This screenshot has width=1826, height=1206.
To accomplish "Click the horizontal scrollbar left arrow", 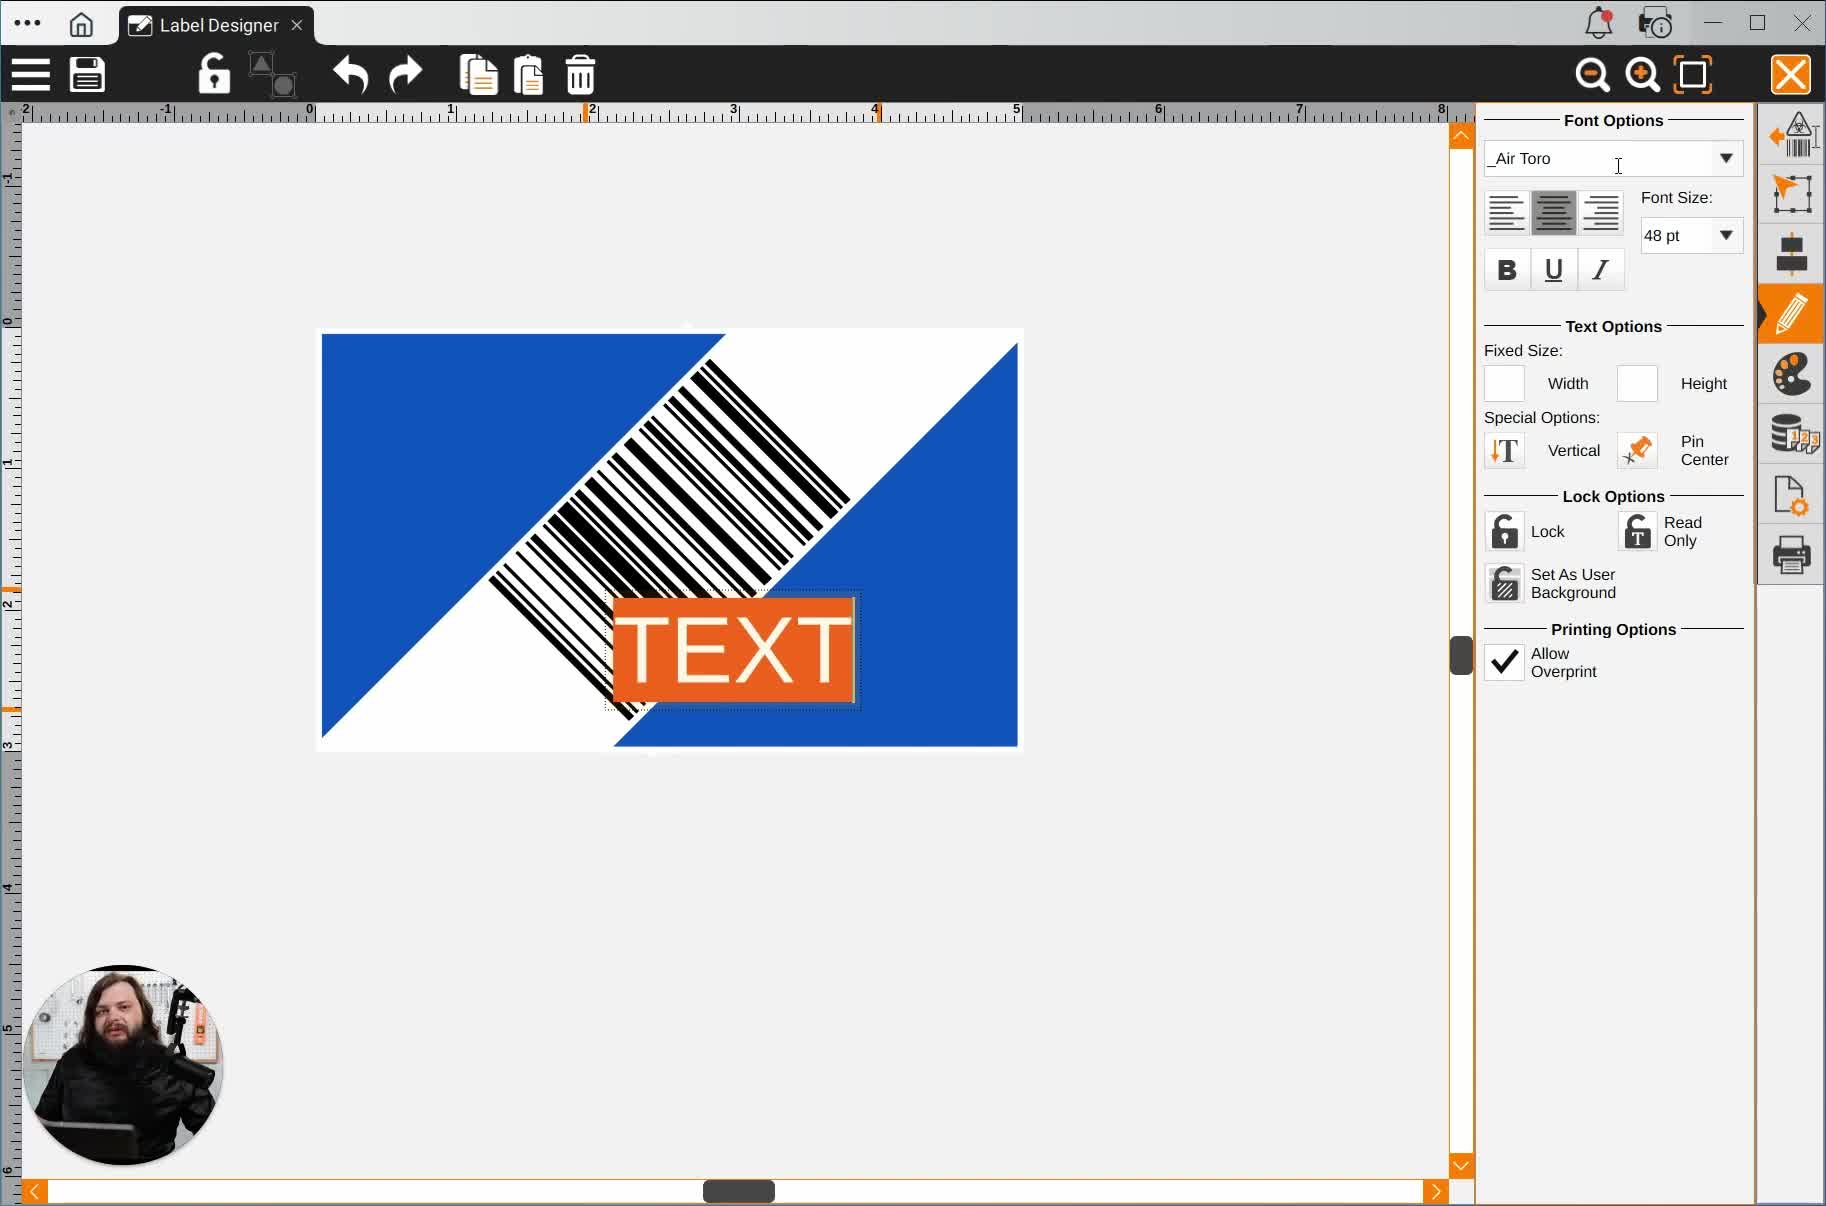I will 35,1192.
